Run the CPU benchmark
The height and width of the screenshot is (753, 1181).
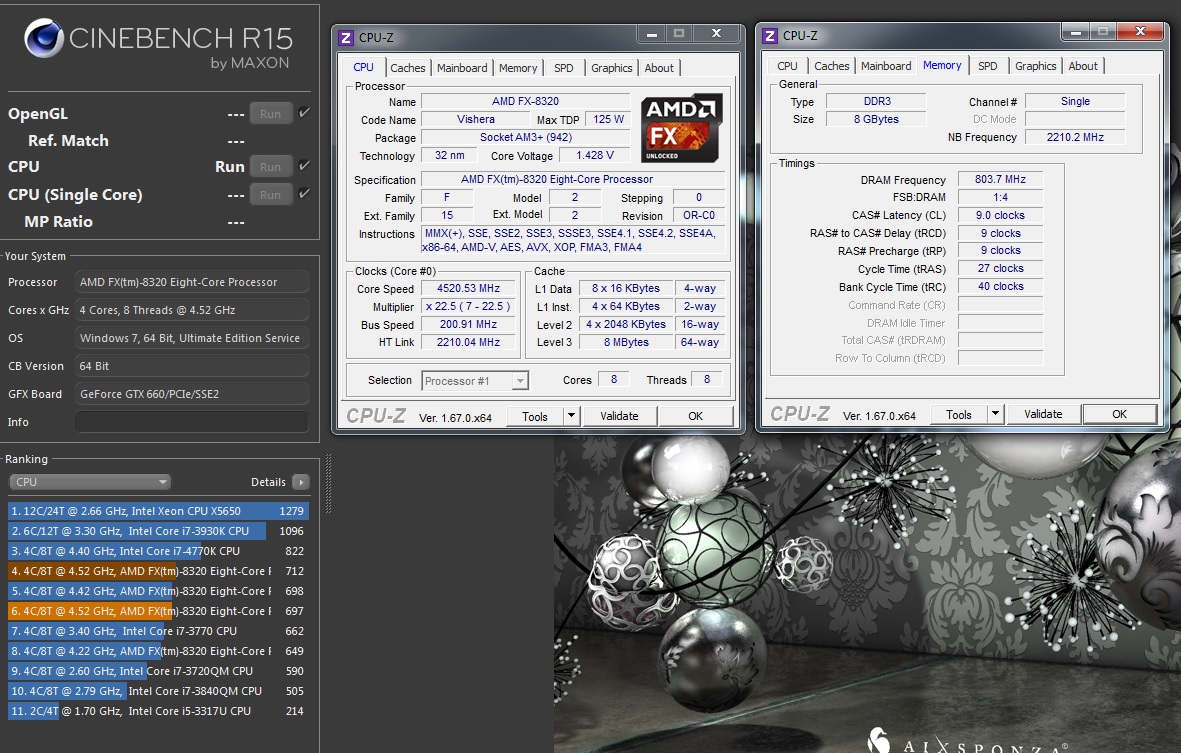270,167
